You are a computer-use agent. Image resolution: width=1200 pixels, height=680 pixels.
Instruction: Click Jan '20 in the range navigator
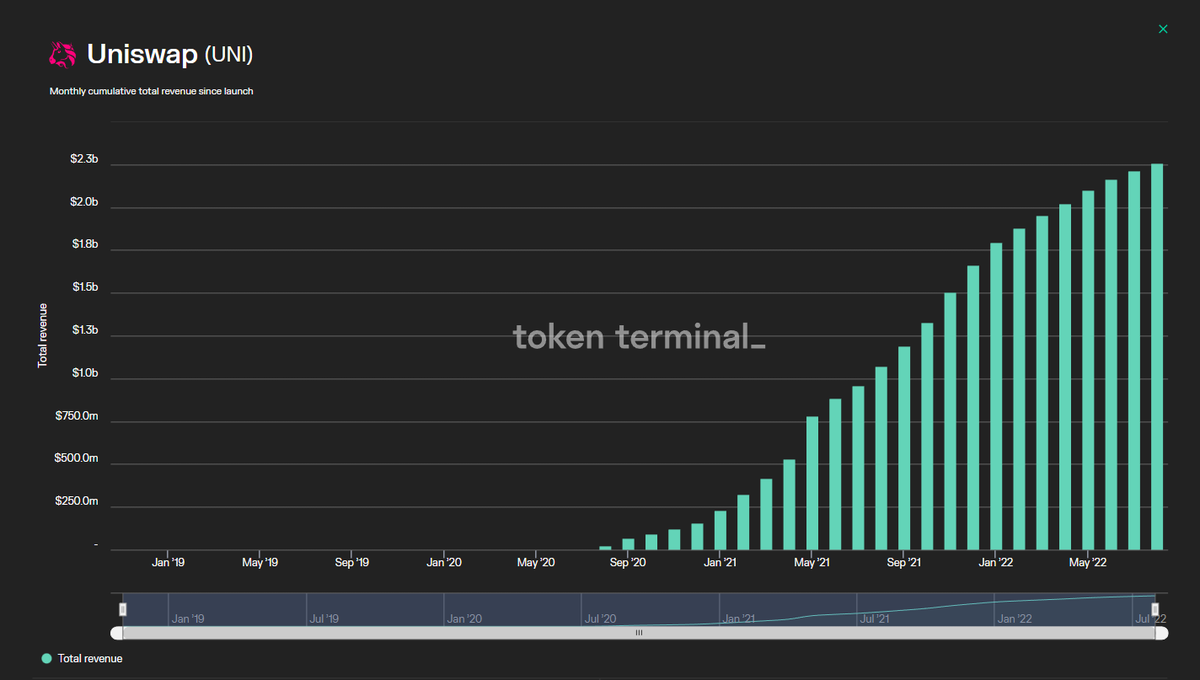464,619
